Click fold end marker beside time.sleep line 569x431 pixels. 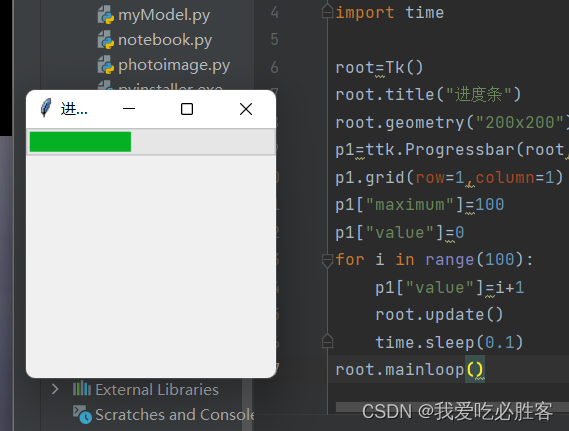point(327,341)
